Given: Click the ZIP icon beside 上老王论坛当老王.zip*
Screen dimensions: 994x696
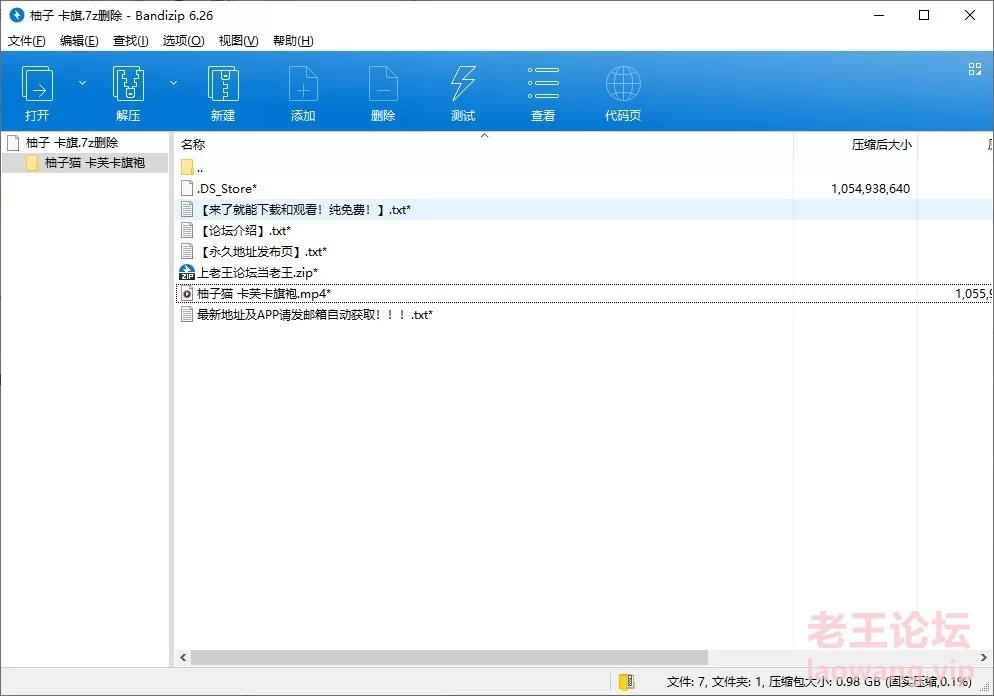Looking at the screenshot, I should click(187, 272).
